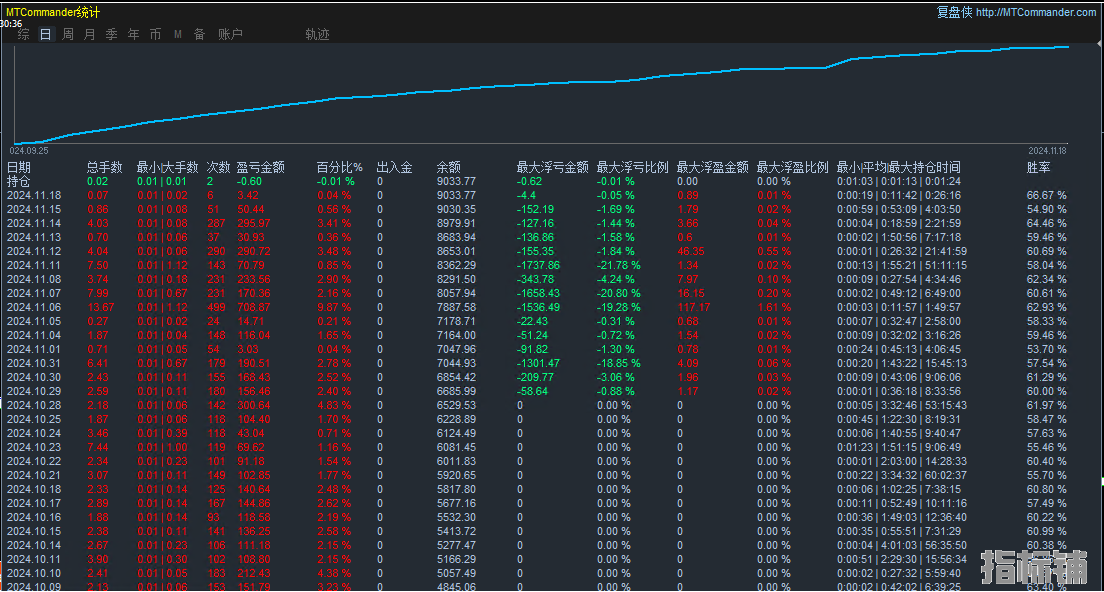
Task: Click the 出入金 column header
Action: [394, 168]
